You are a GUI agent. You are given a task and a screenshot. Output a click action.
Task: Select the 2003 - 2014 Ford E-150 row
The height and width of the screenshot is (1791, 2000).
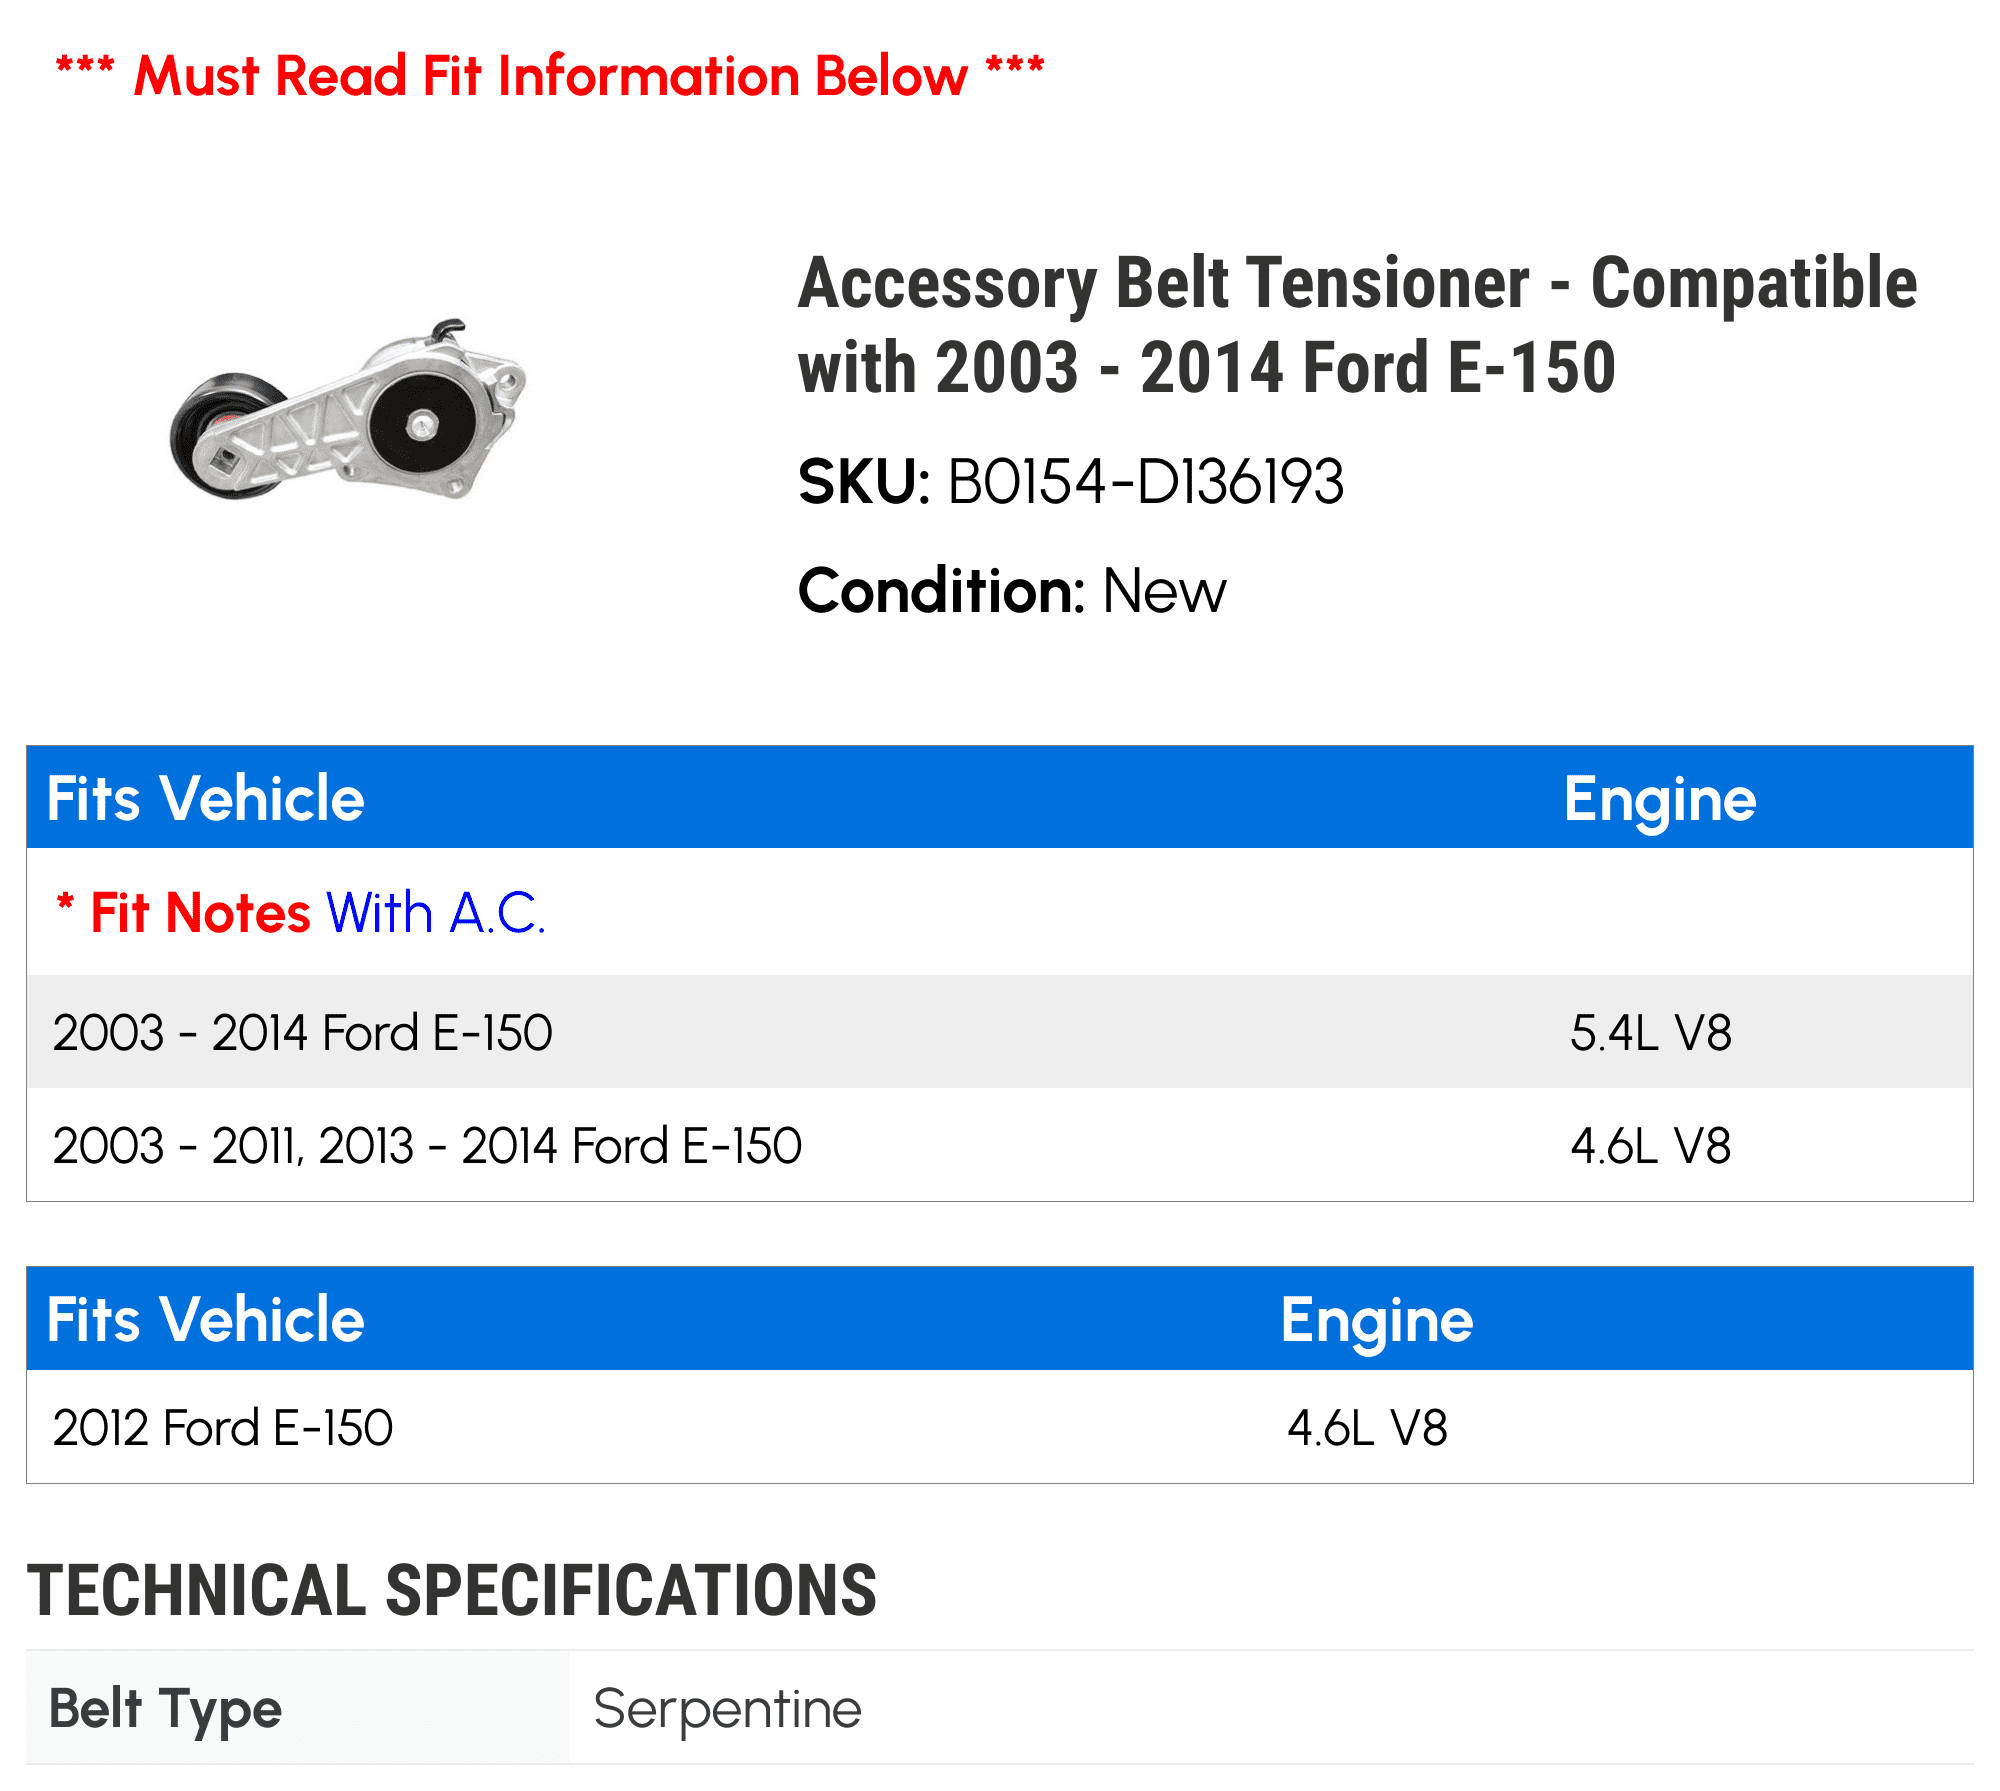tap(1000, 1032)
